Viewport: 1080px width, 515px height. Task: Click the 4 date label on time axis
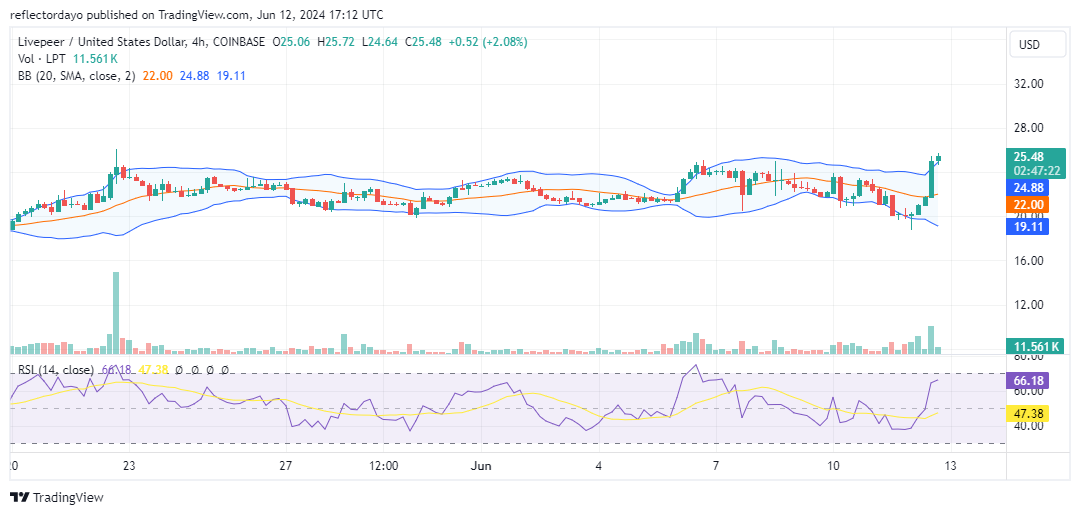(x=599, y=465)
